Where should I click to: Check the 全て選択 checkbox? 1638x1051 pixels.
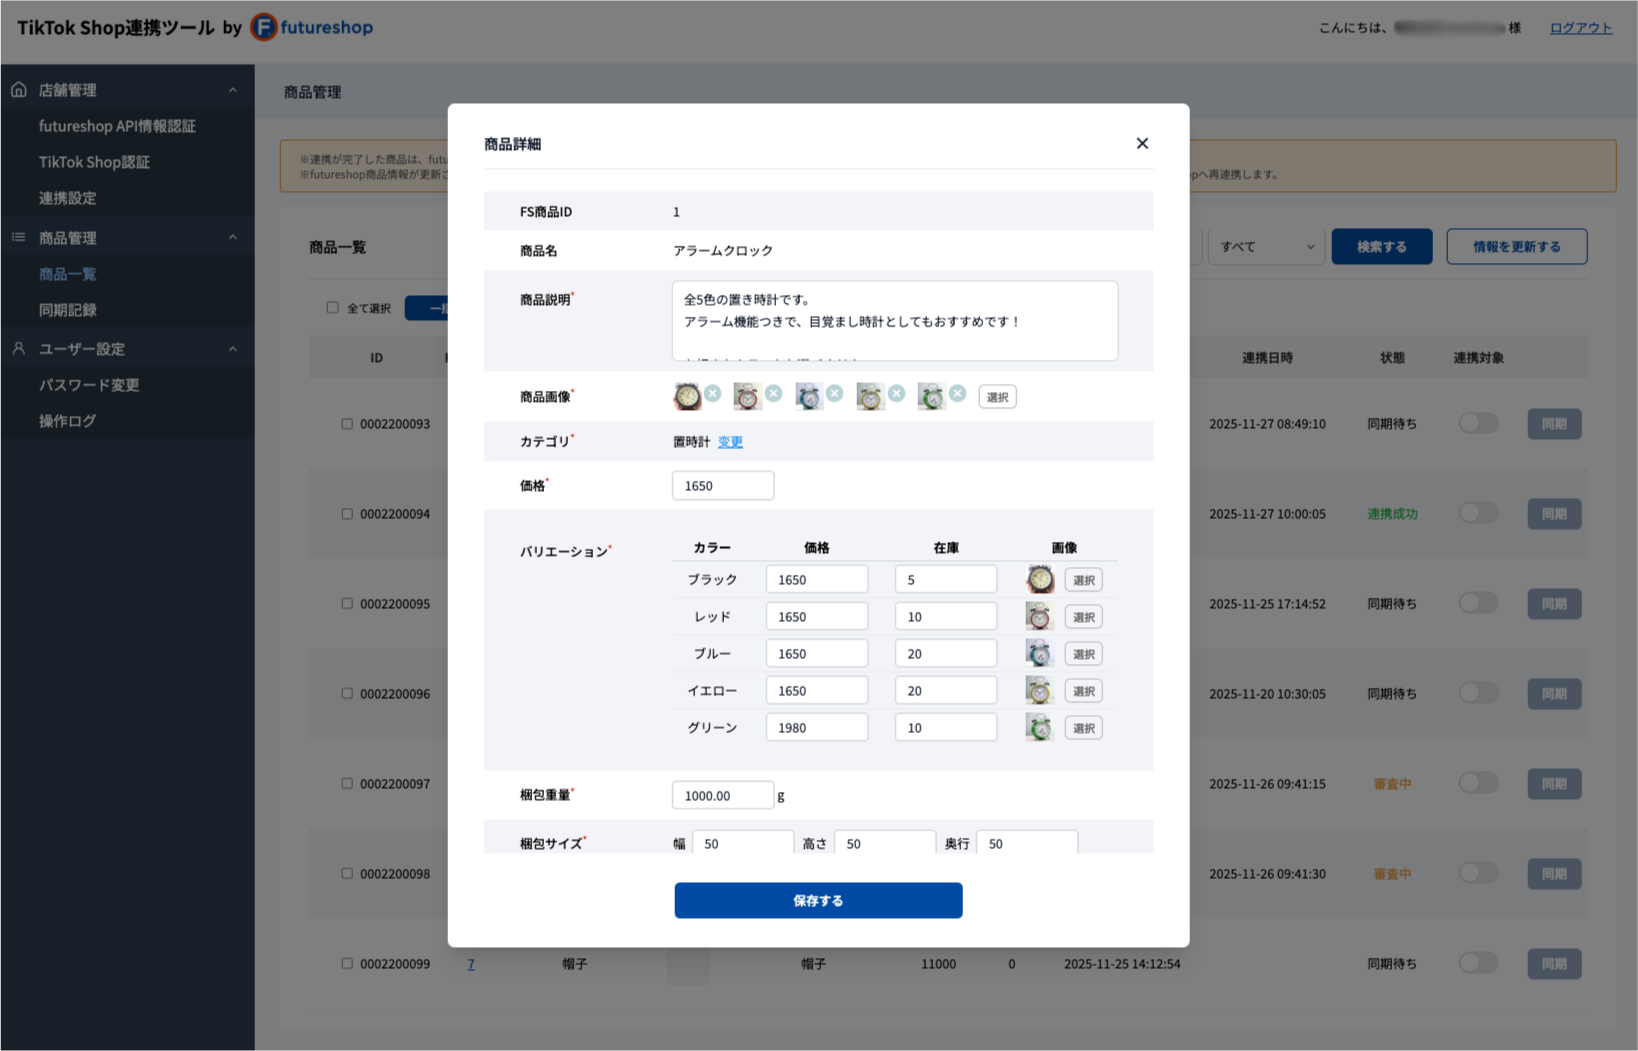pyautogui.click(x=333, y=308)
